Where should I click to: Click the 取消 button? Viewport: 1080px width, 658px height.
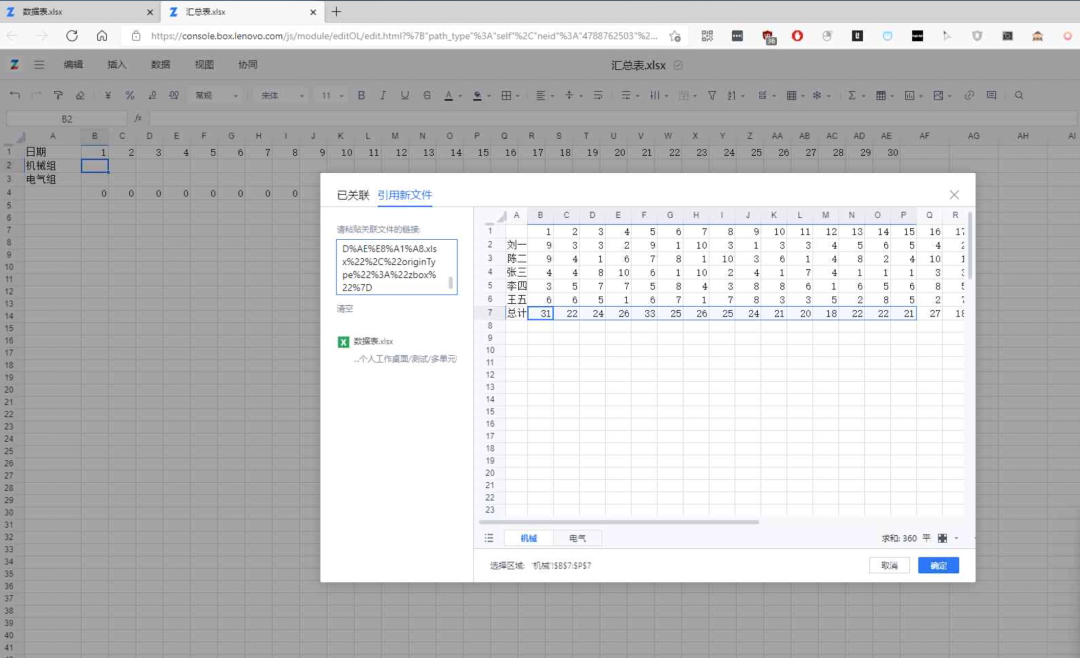pyautogui.click(x=889, y=565)
